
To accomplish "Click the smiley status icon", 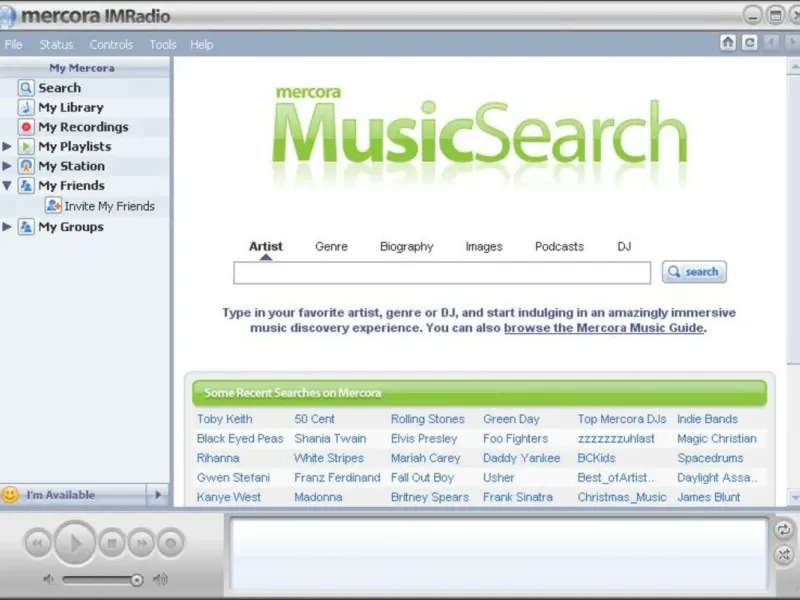I will pos(10,494).
